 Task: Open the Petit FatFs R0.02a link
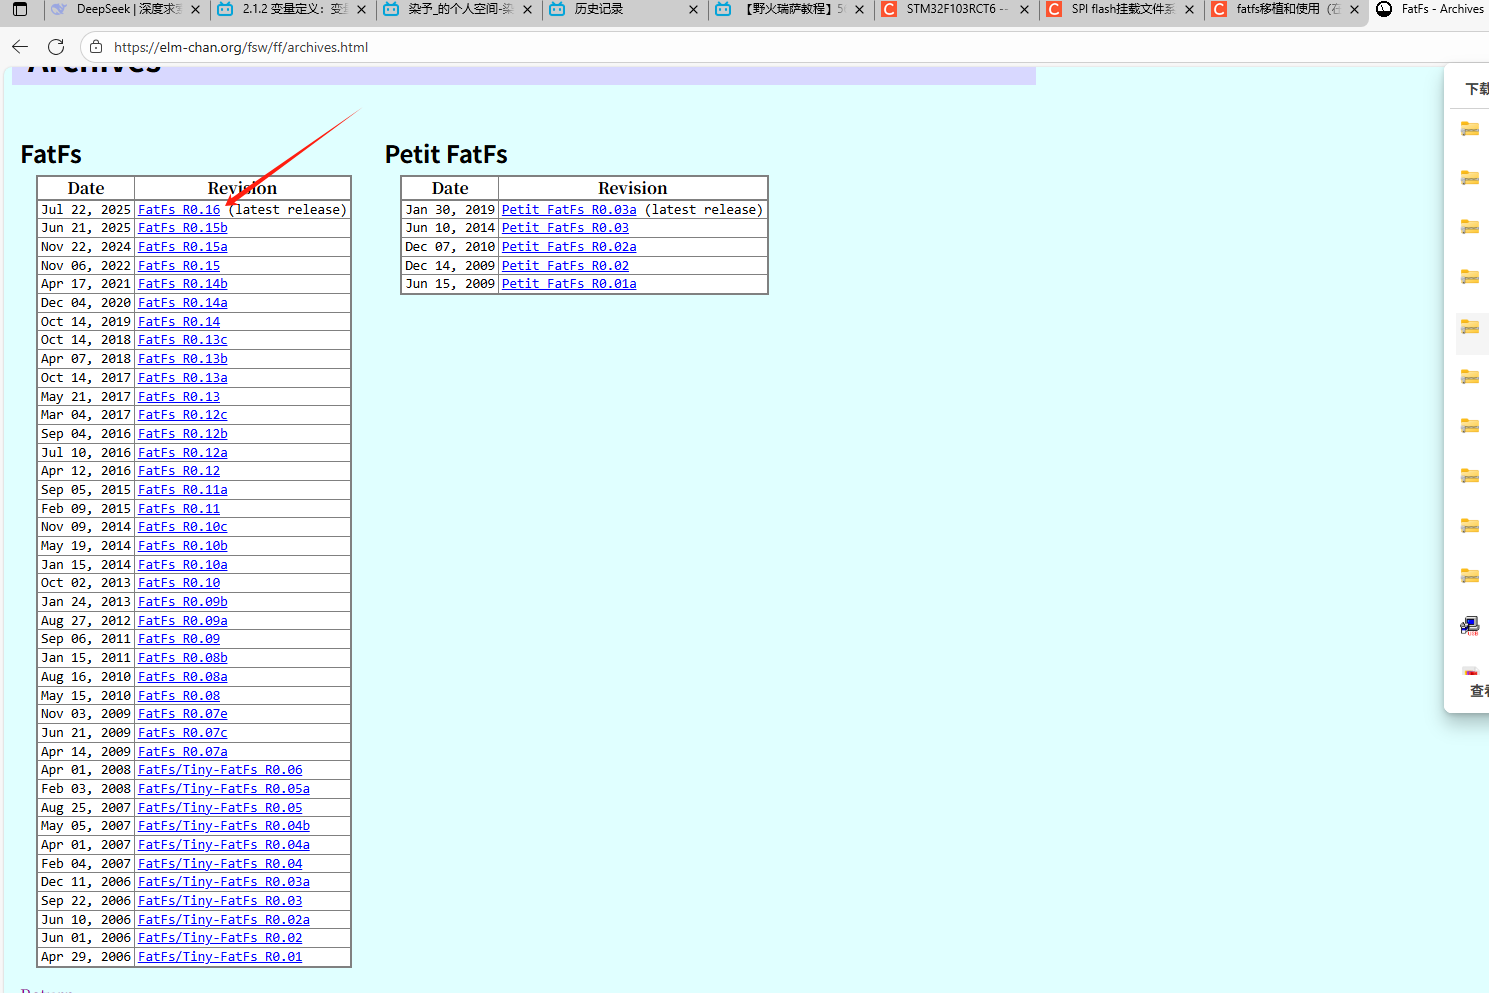tap(569, 247)
